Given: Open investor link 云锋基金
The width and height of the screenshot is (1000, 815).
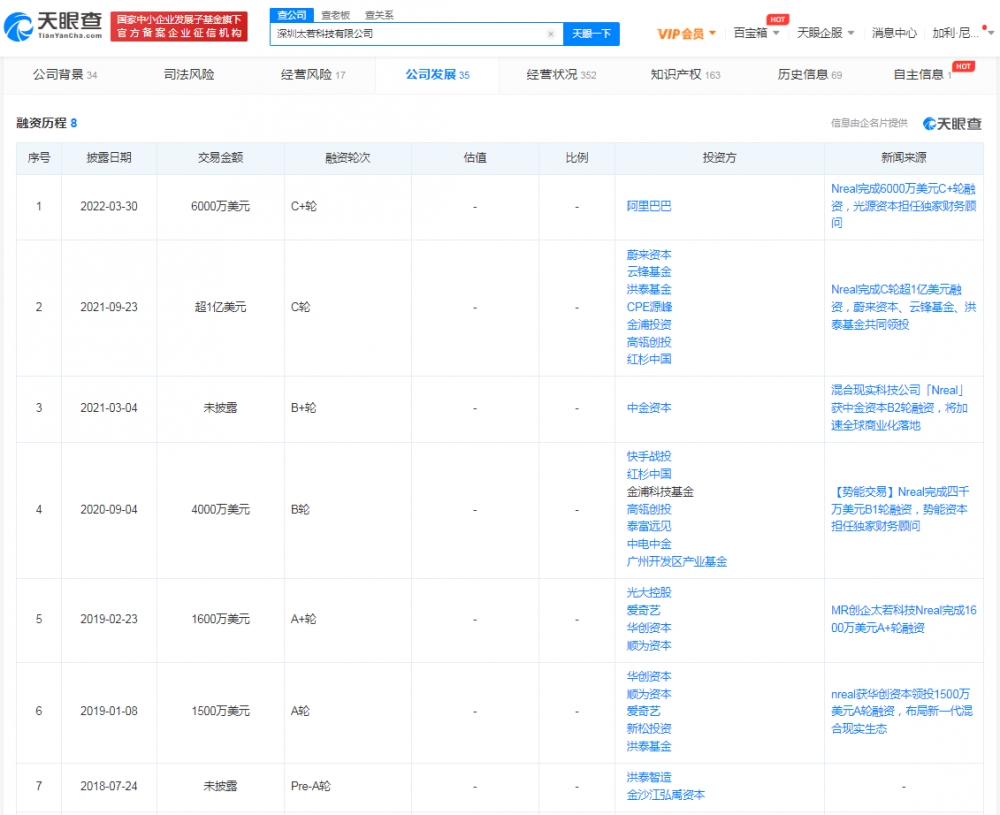Looking at the screenshot, I should click(649, 272).
